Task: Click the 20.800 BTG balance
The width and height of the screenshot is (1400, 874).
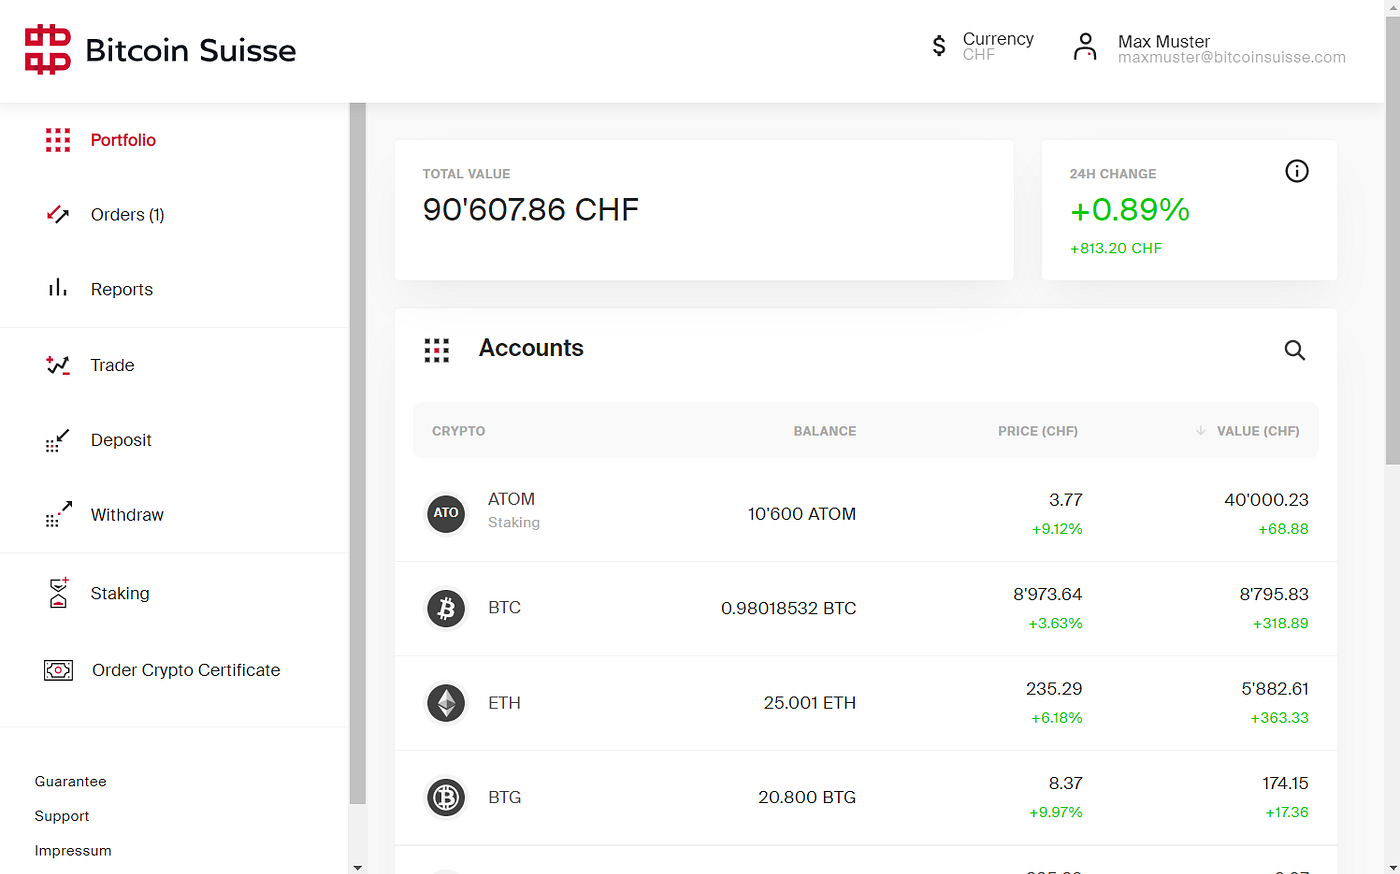Action: coord(807,797)
